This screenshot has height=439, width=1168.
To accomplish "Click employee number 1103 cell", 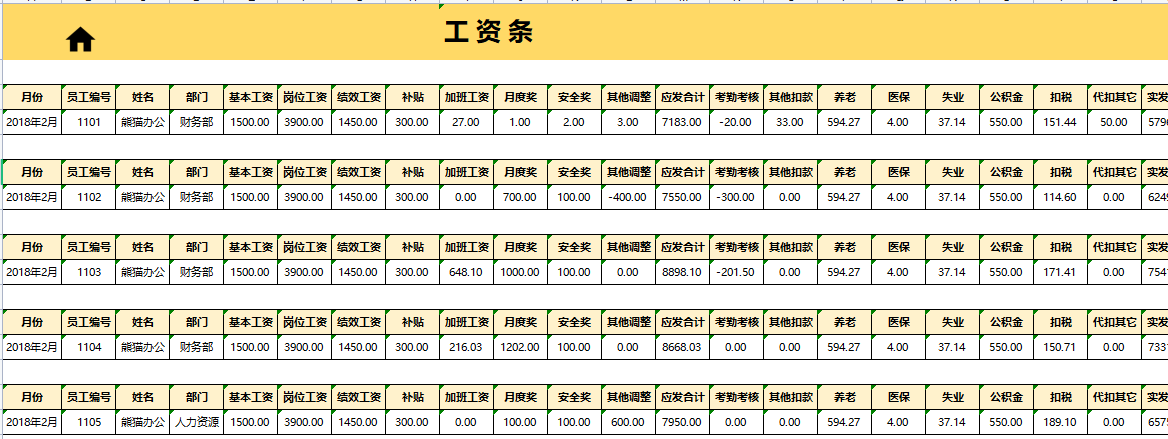I will pos(89,272).
